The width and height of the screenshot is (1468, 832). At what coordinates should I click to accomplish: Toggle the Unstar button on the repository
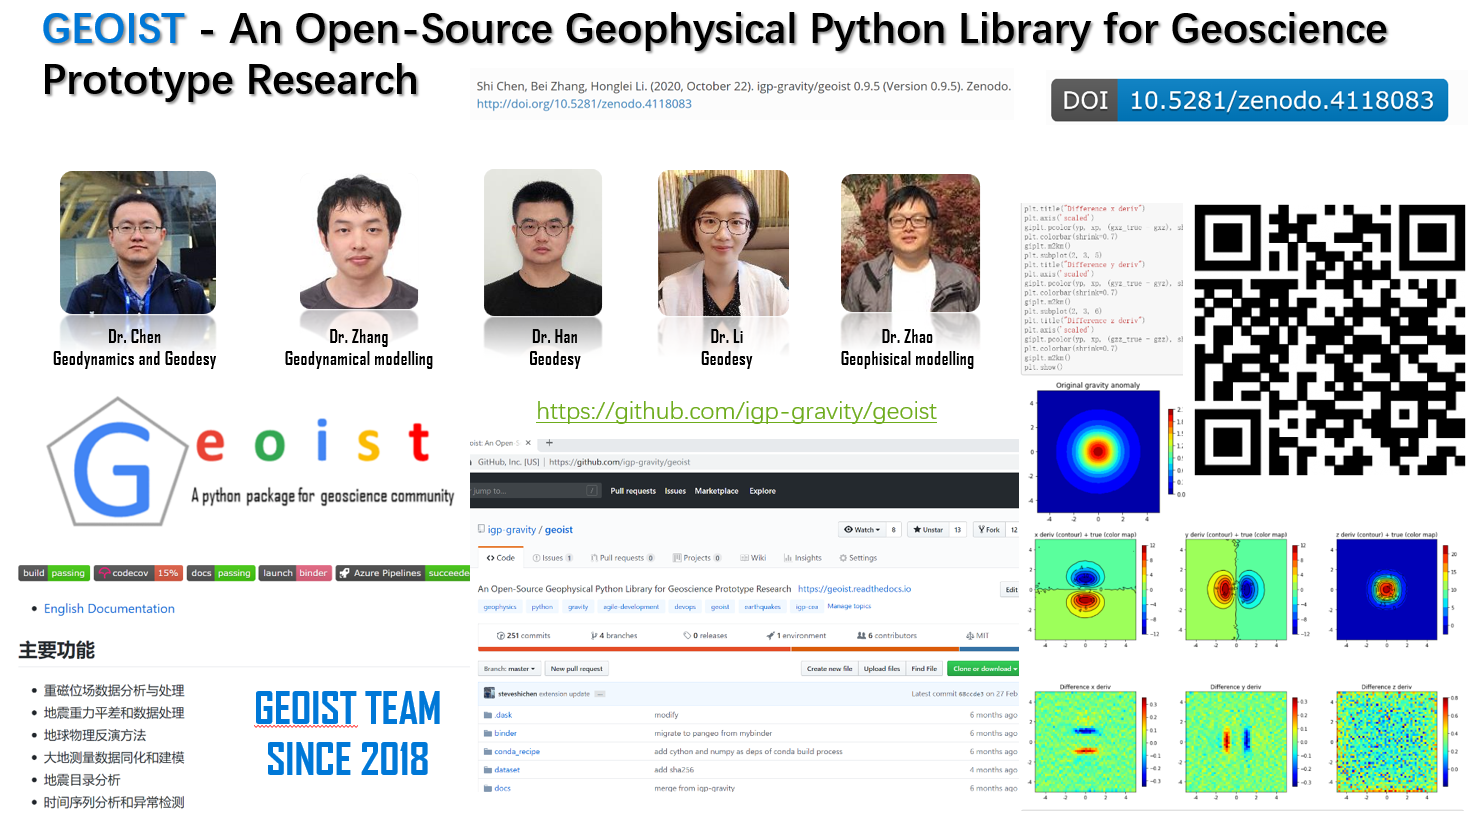(x=928, y=530)
